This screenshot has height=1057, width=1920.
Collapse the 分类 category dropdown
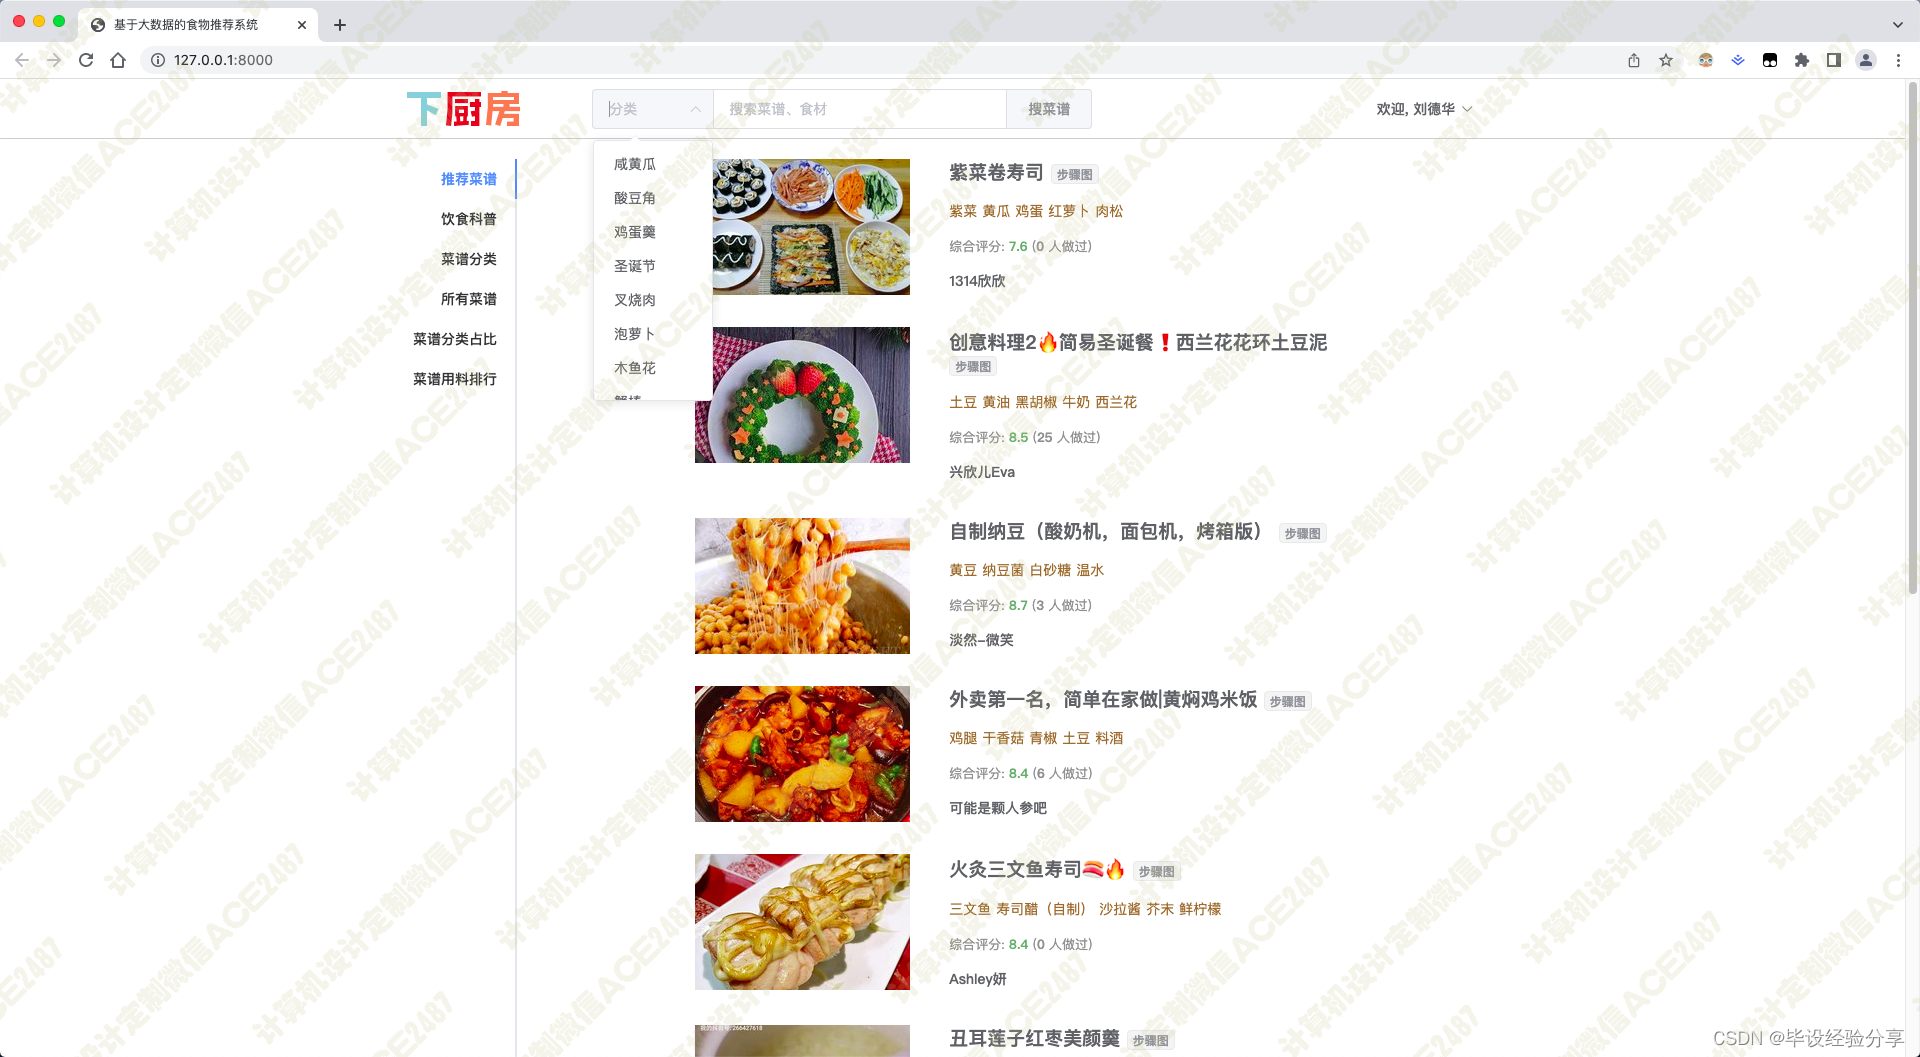[x=652, y=109]
